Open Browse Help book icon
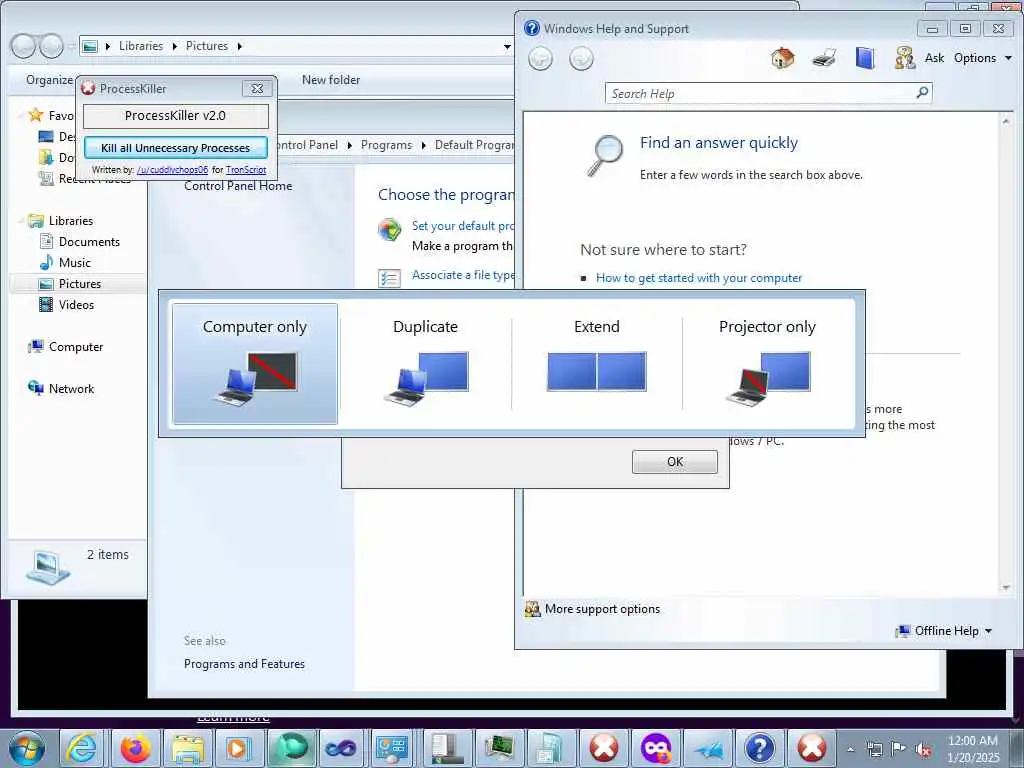The width and height of the screenshot is (1024, 768). point(865,58)
